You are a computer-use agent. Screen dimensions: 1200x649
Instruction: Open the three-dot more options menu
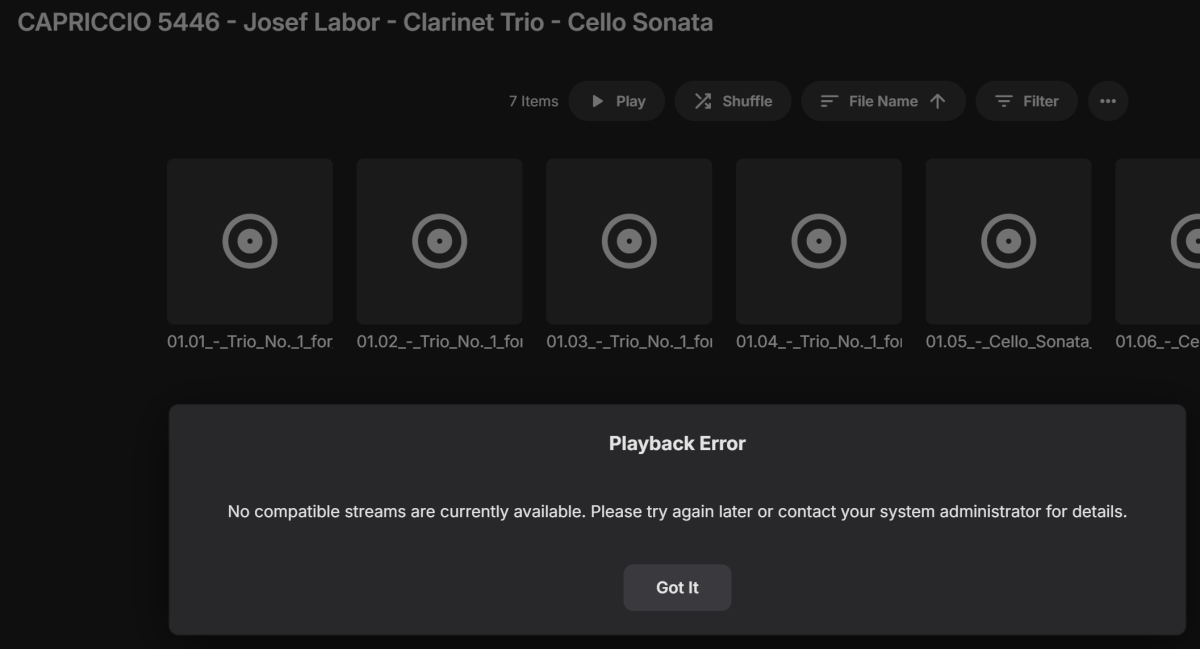[1108, 101]
